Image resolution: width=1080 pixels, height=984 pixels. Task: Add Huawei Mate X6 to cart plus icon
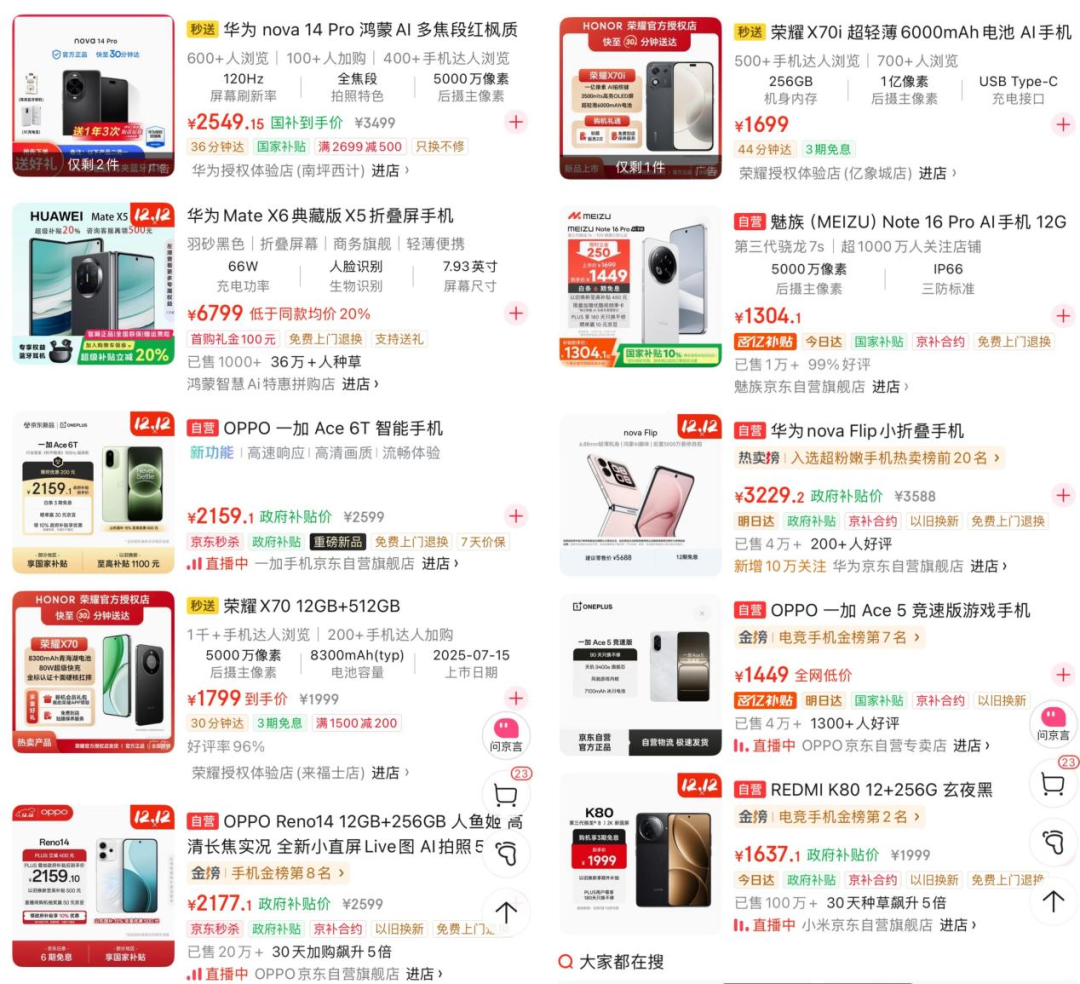(516, 313)
